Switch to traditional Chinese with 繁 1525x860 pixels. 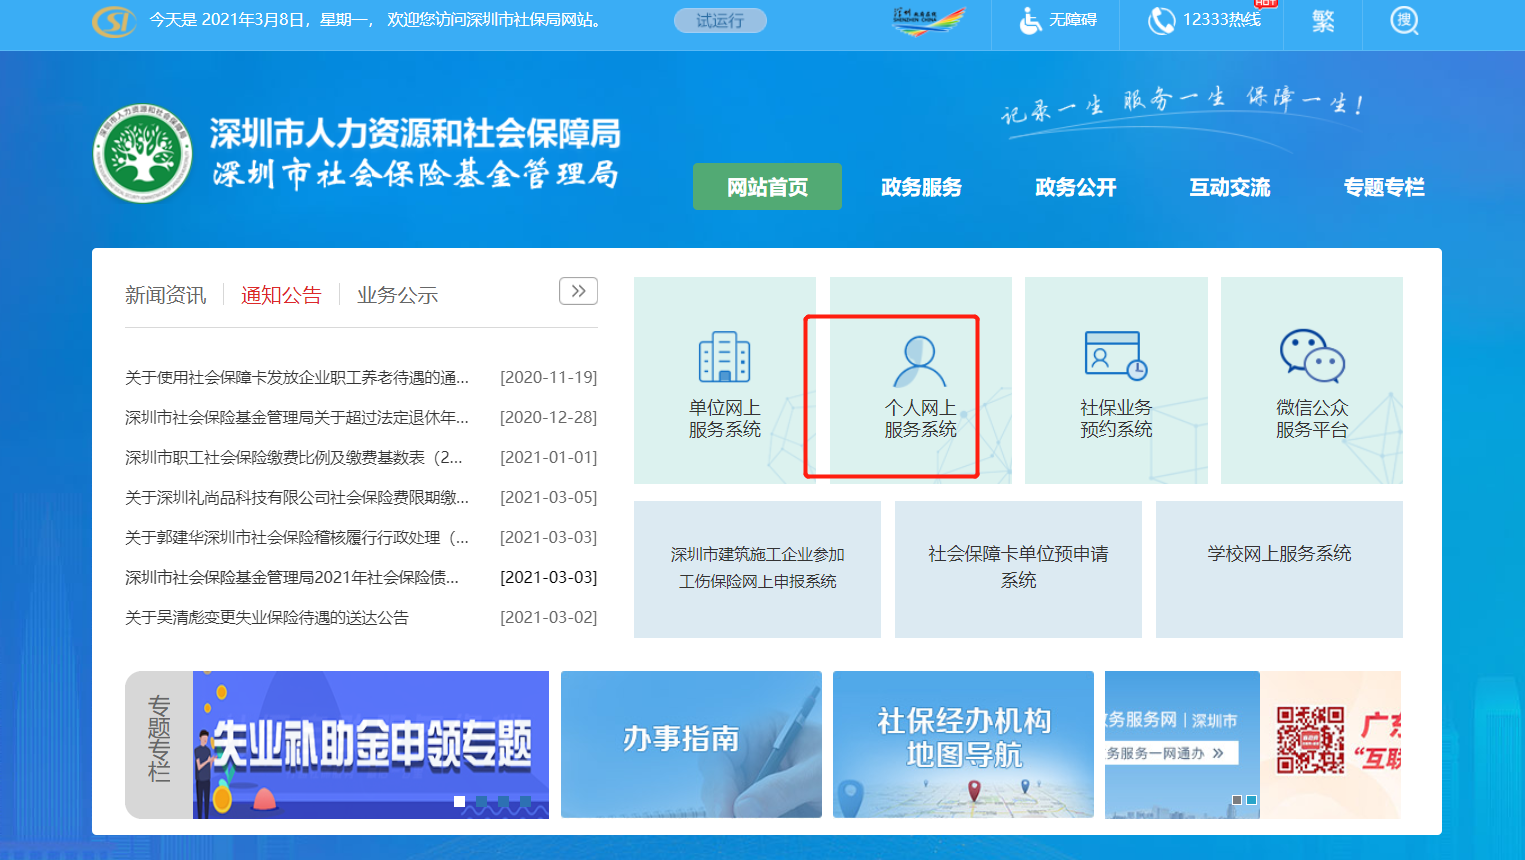click(x=1323, y=21)
